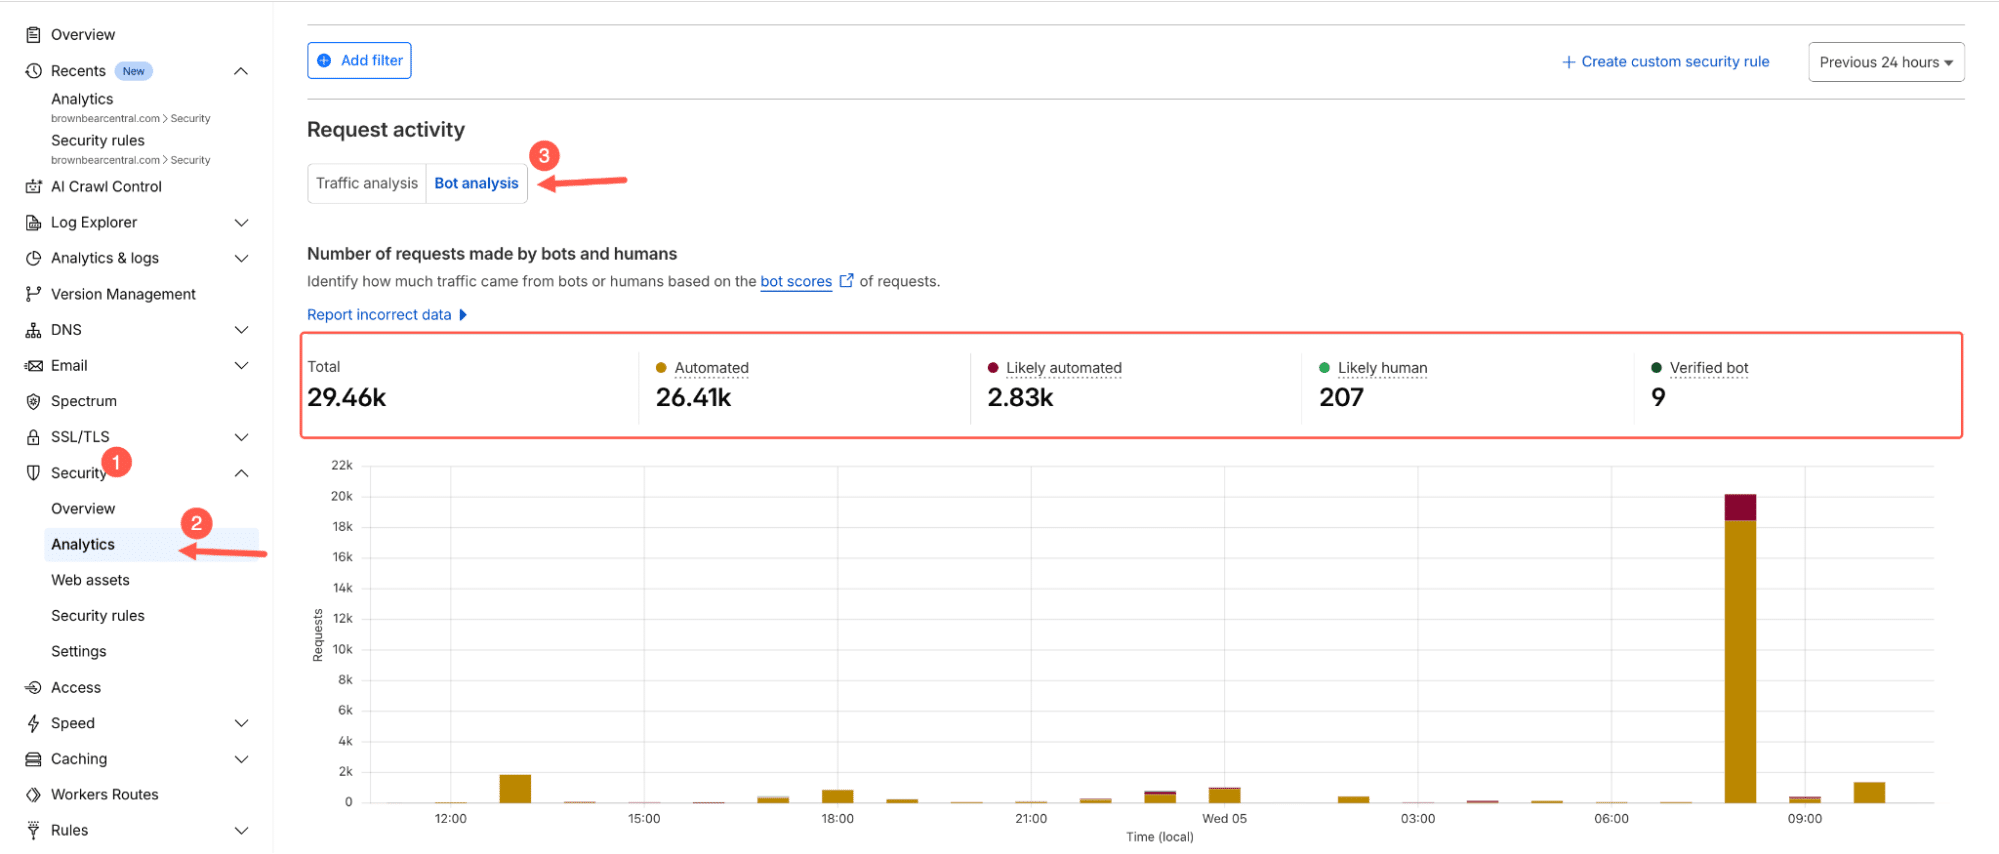Open Security rules under the Security section
1999x854 pixels.
click(x=98, y=616)
